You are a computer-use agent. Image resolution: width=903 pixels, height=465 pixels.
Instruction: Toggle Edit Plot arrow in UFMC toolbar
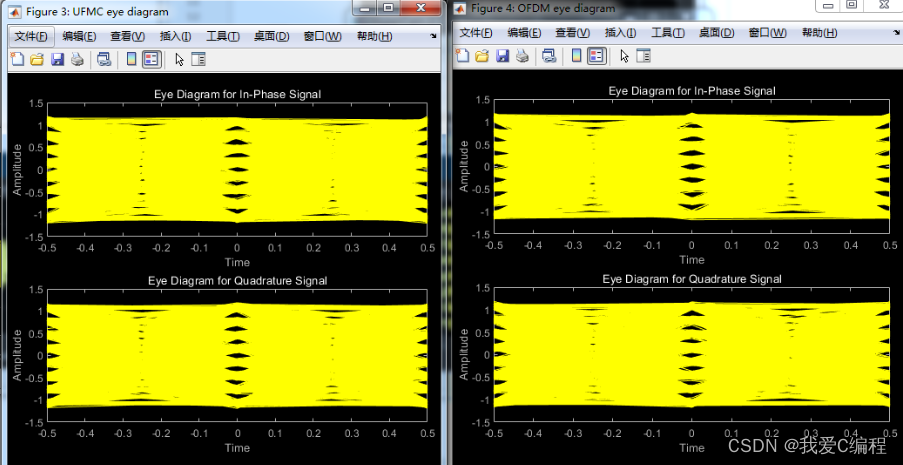[x=179, y=59]
